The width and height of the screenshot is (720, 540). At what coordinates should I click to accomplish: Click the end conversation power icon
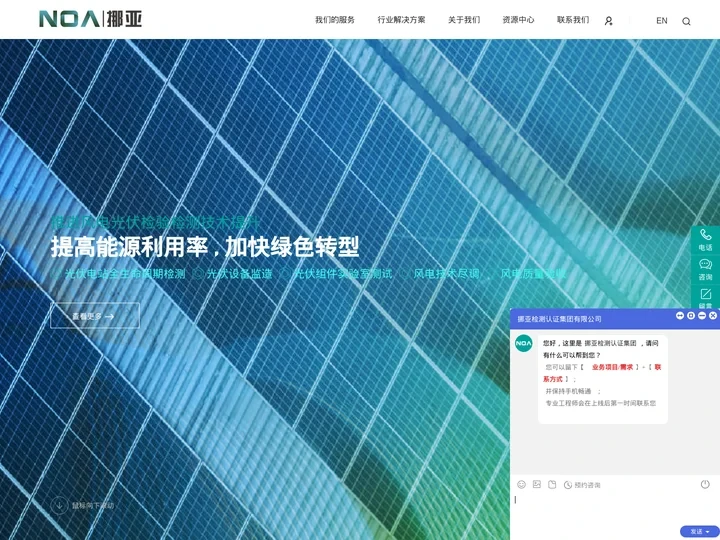click(x=705, y=484)
